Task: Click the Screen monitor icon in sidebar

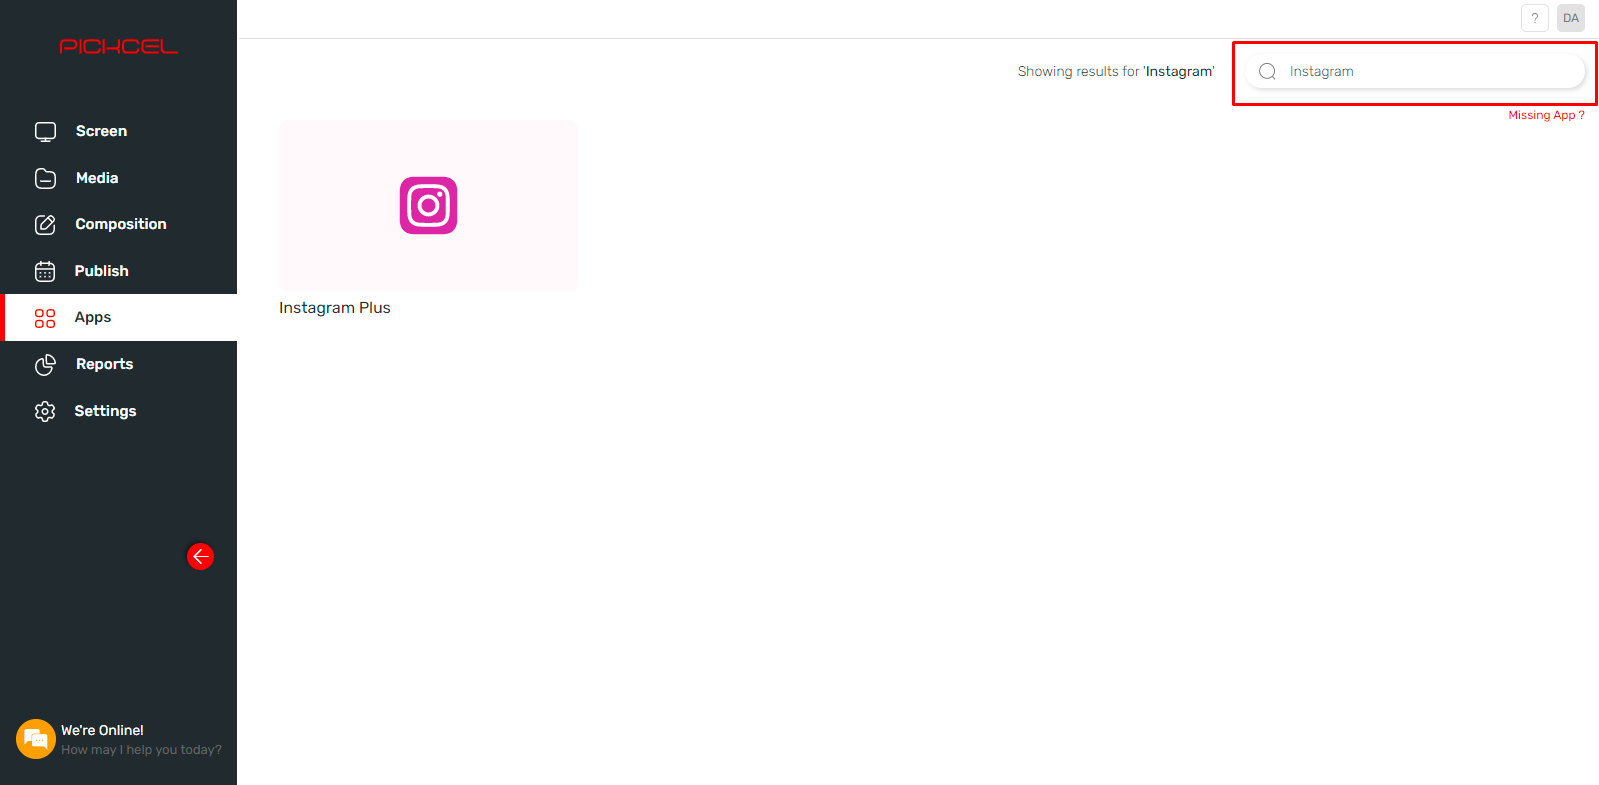Action: point(45,131)
